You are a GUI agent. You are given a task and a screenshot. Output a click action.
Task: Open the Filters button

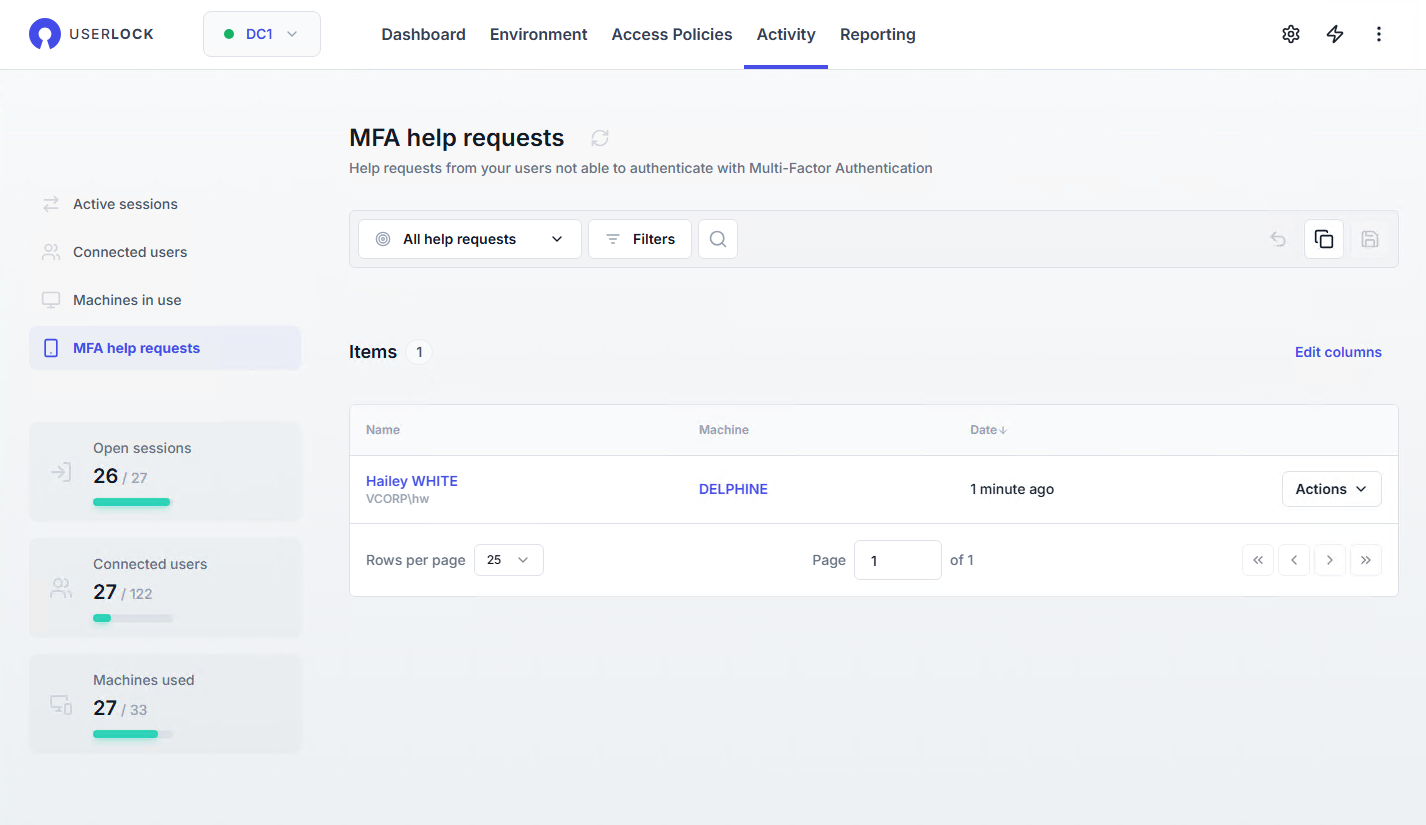click(x=640, y=239)
